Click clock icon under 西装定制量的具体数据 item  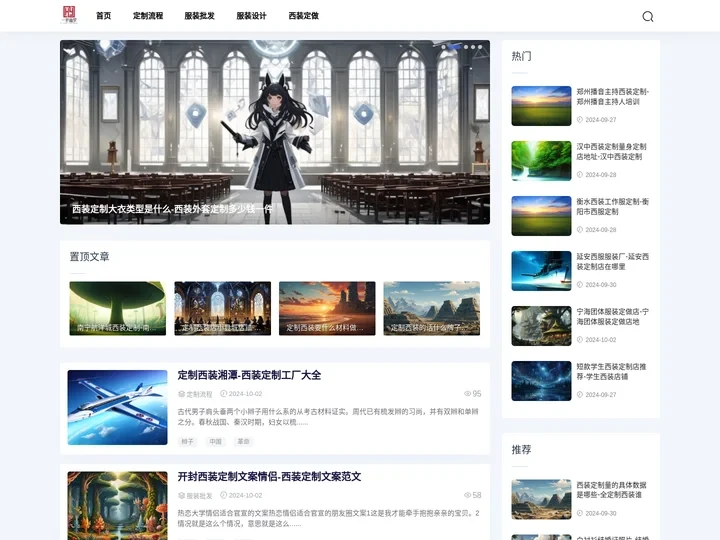tap(580, 513)
